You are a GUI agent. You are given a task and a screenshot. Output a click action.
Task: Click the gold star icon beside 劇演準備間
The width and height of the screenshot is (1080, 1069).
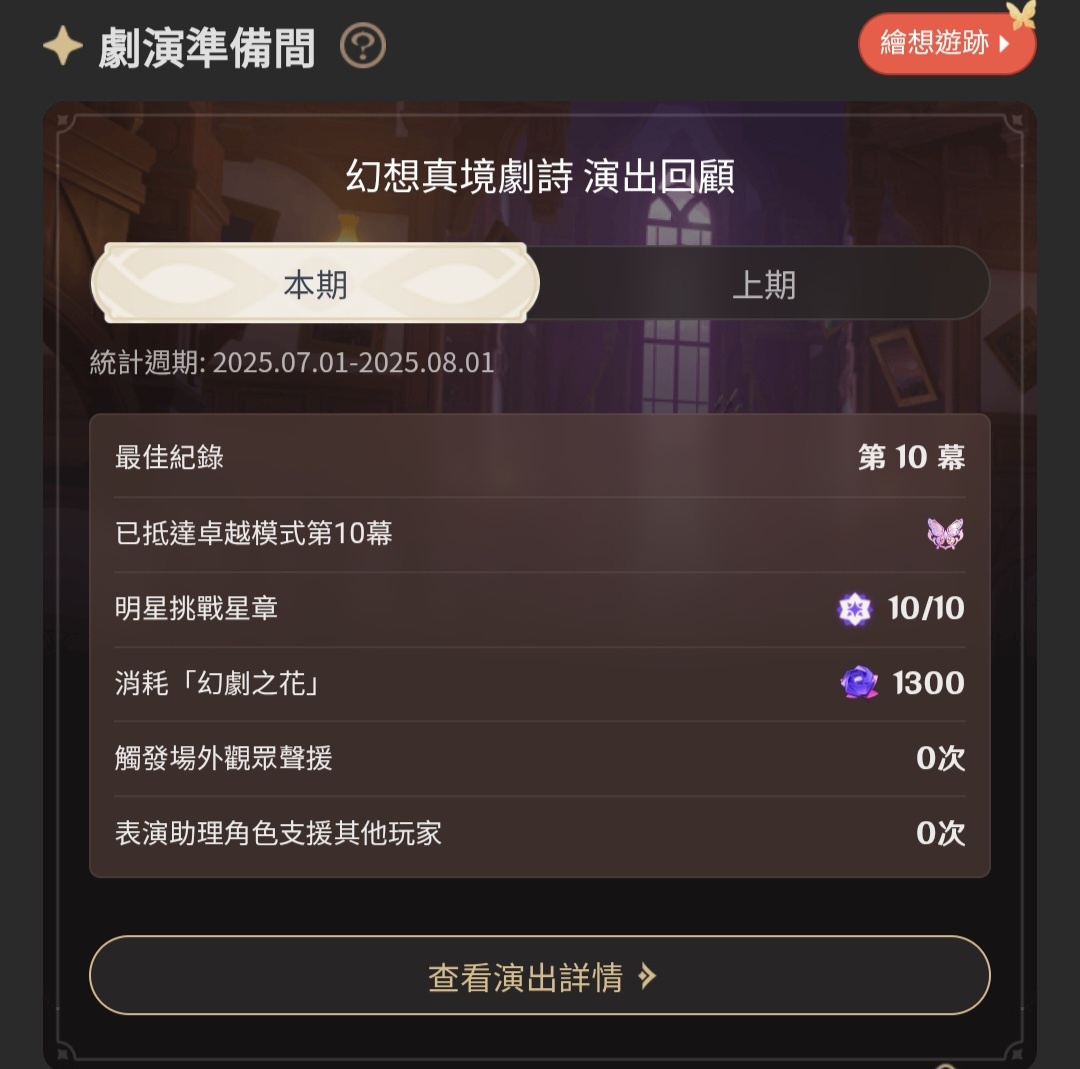(63, 46)
